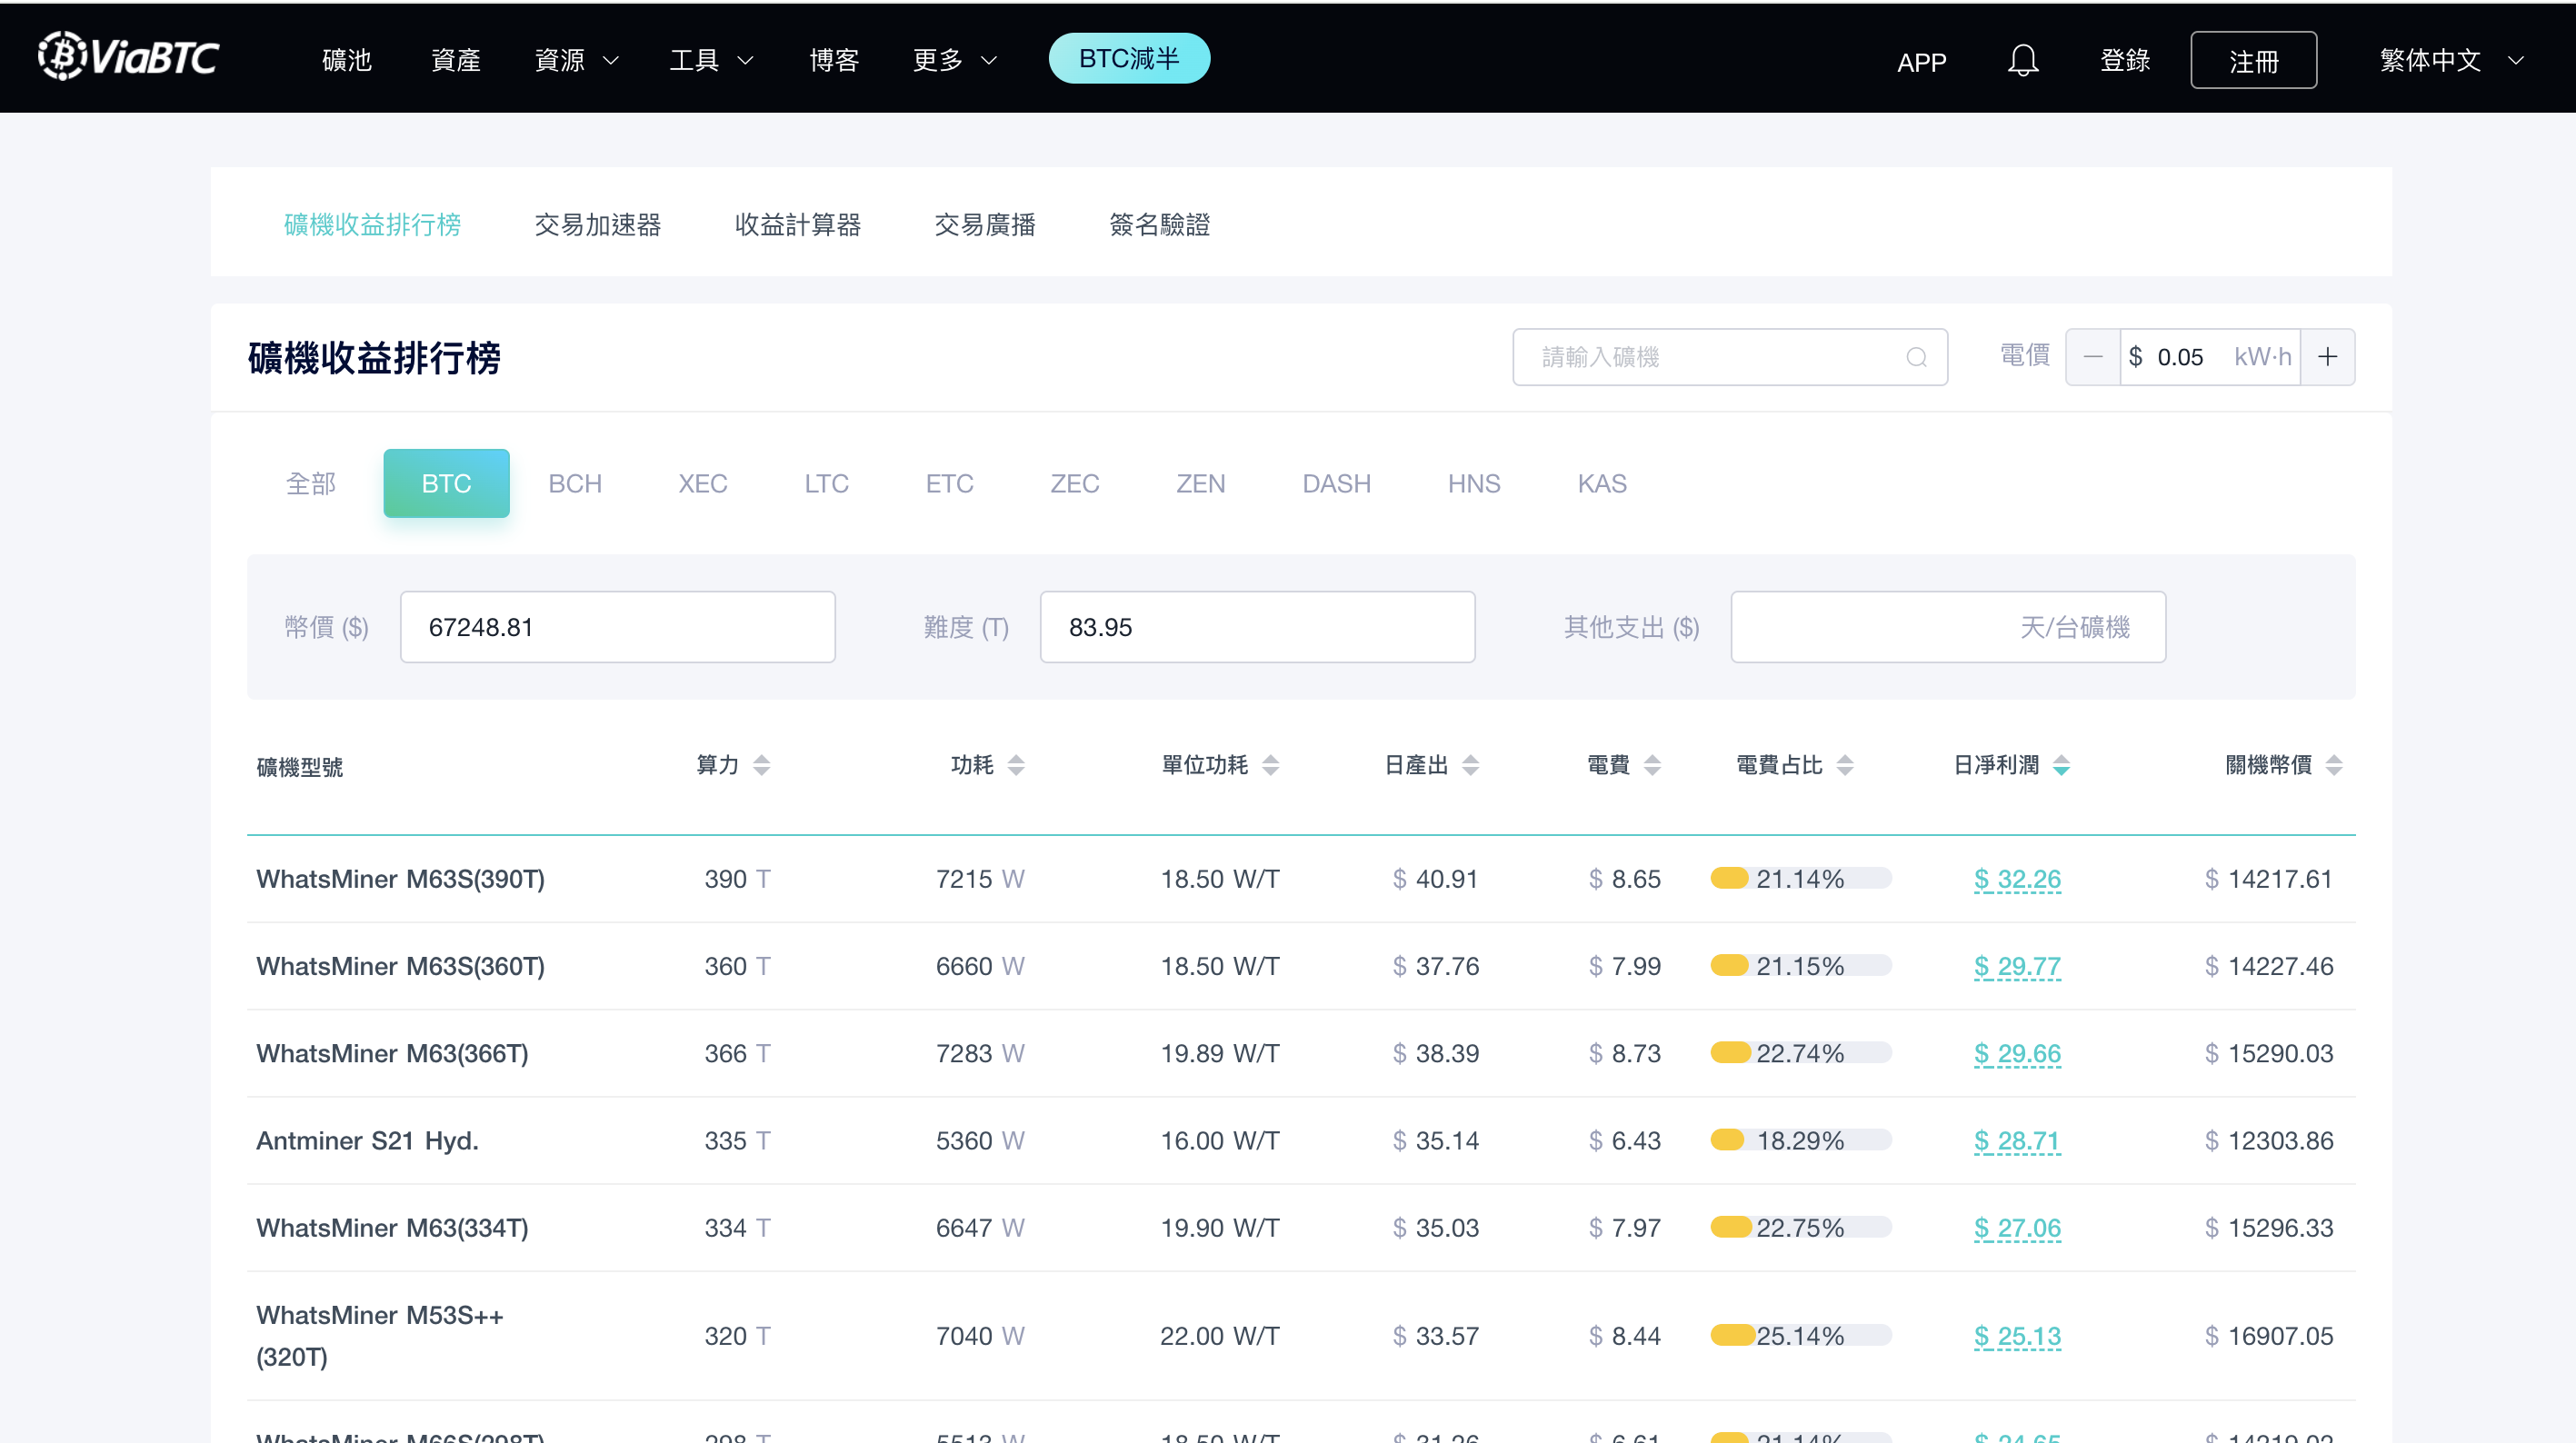Click the 21.14% electricity ratio bar
The image size is (2576, 1443).
click(x=1799, y=879)
